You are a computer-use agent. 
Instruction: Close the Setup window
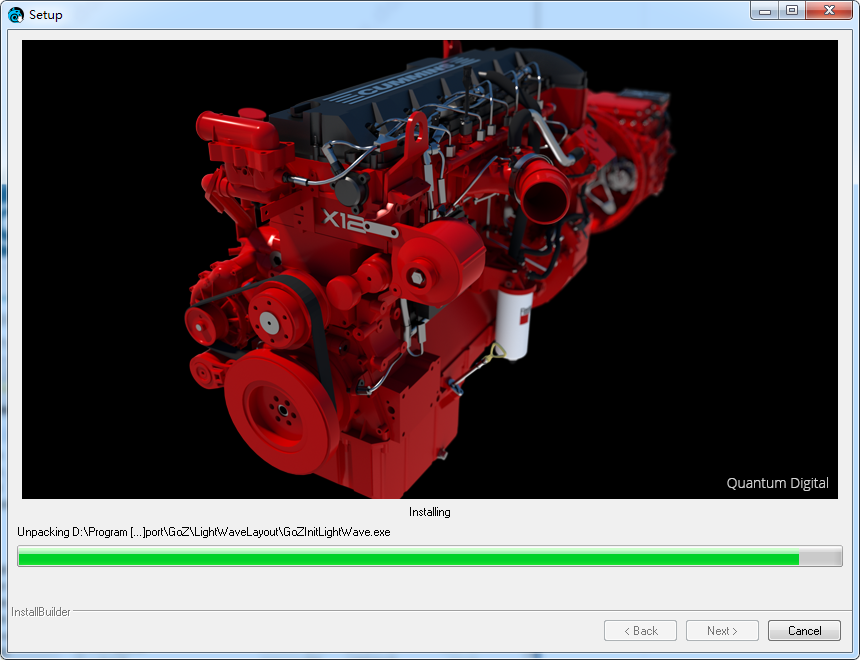tap(829, 10)
